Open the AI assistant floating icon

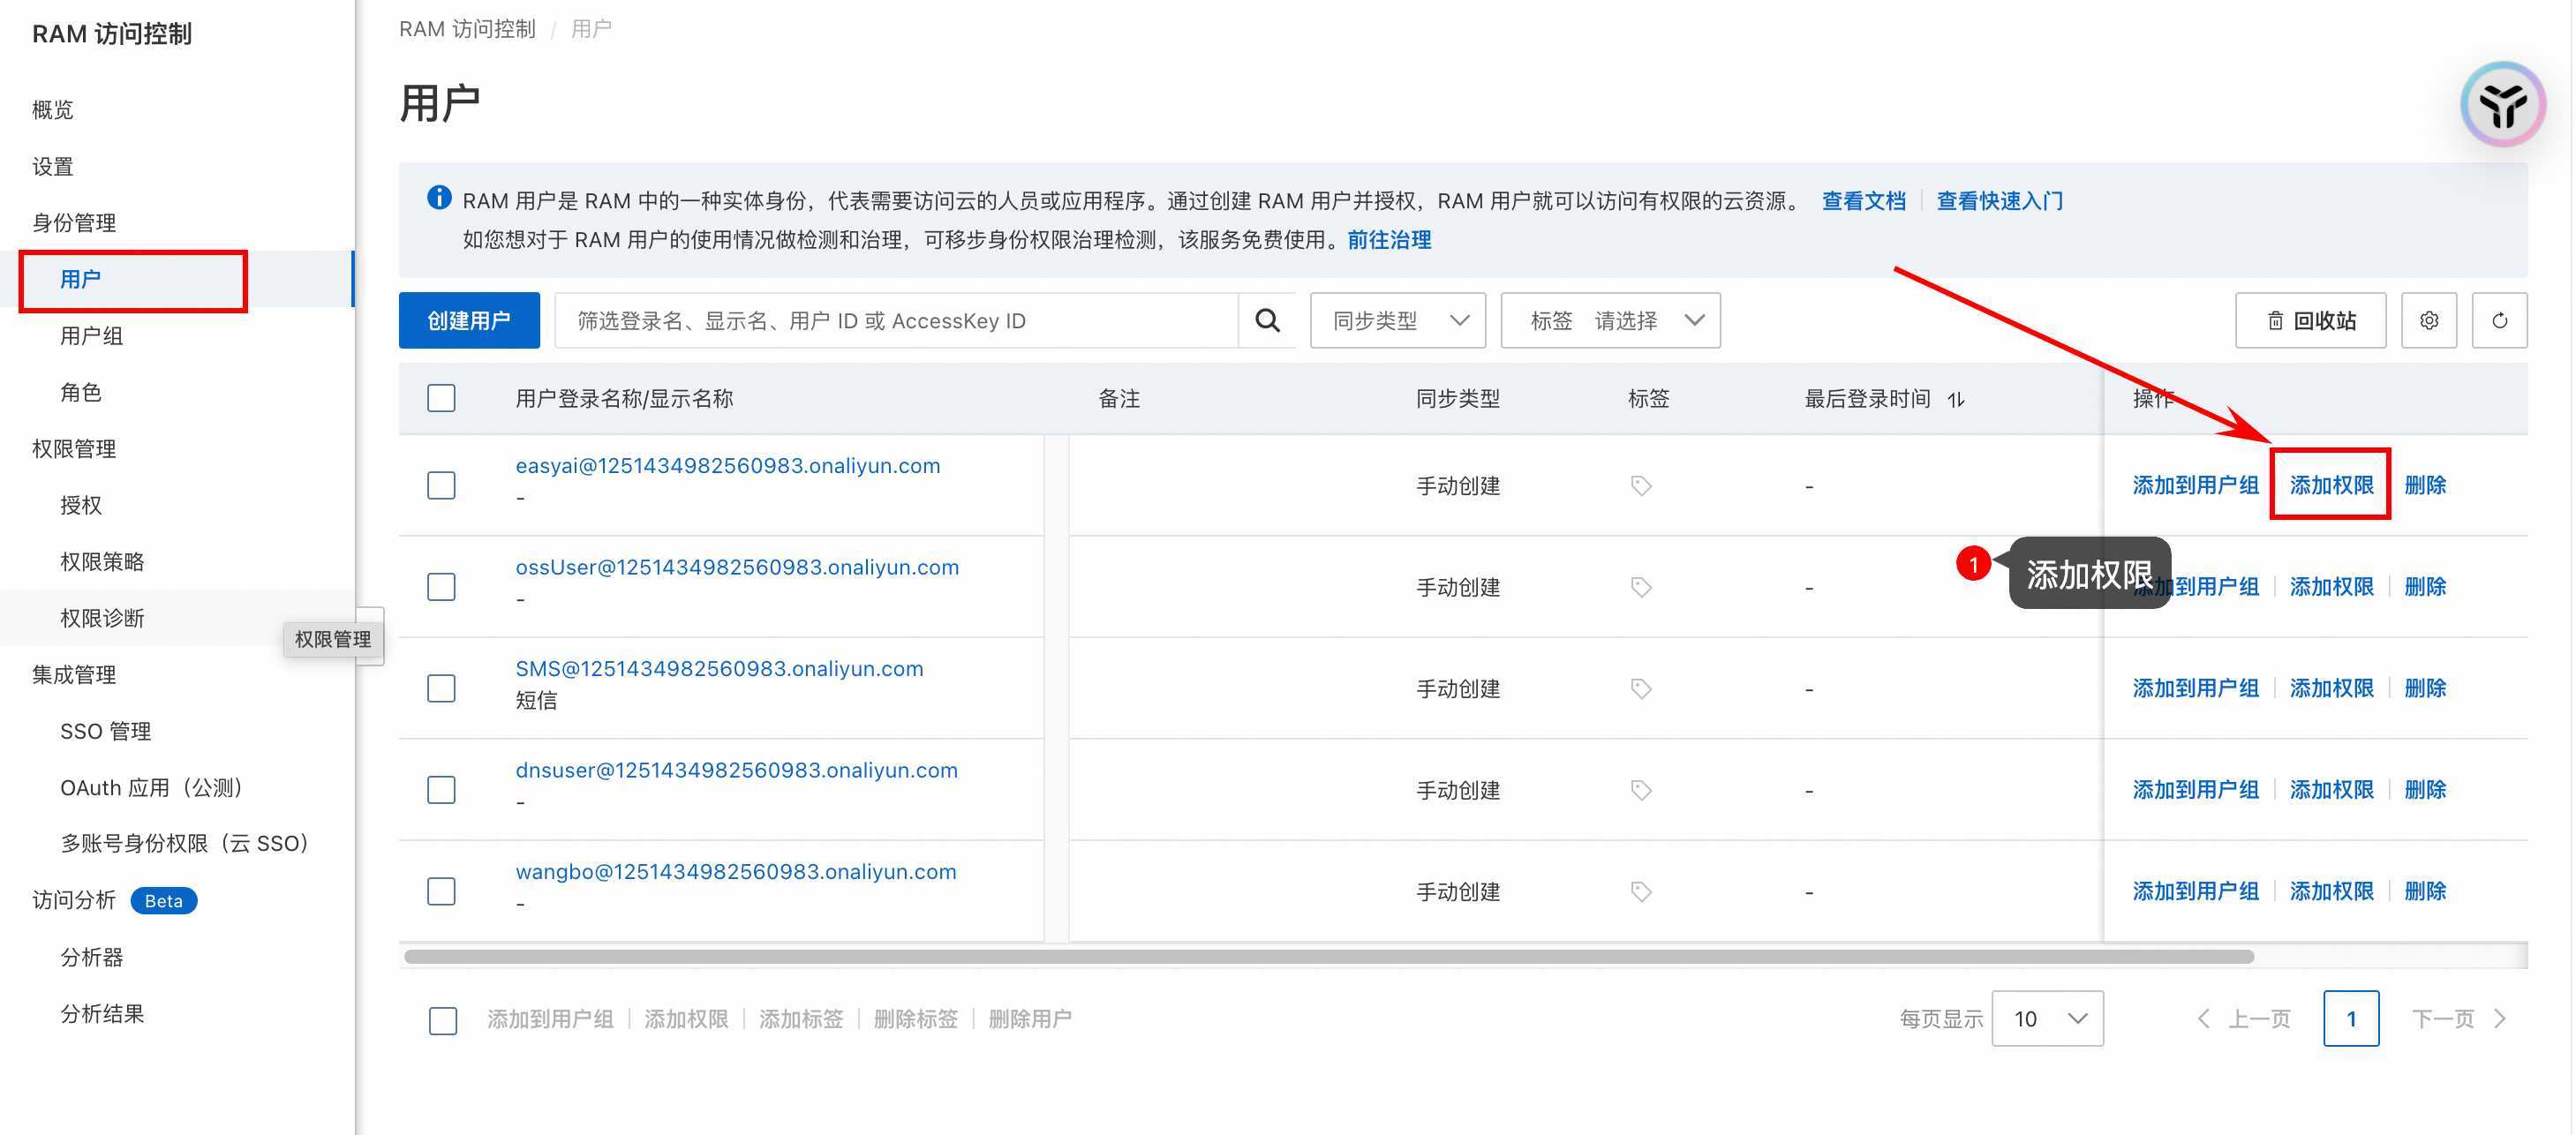click(x=2503, y=105)
